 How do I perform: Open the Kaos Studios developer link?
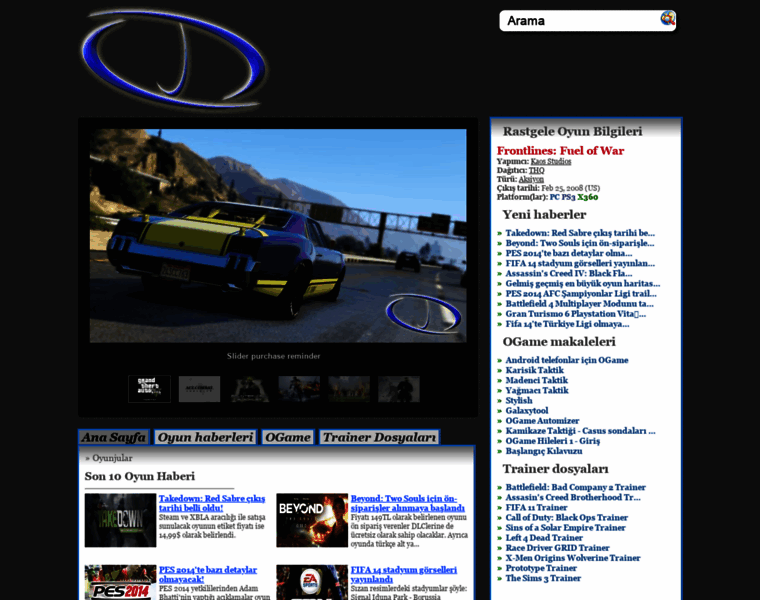tap(551, 161)
